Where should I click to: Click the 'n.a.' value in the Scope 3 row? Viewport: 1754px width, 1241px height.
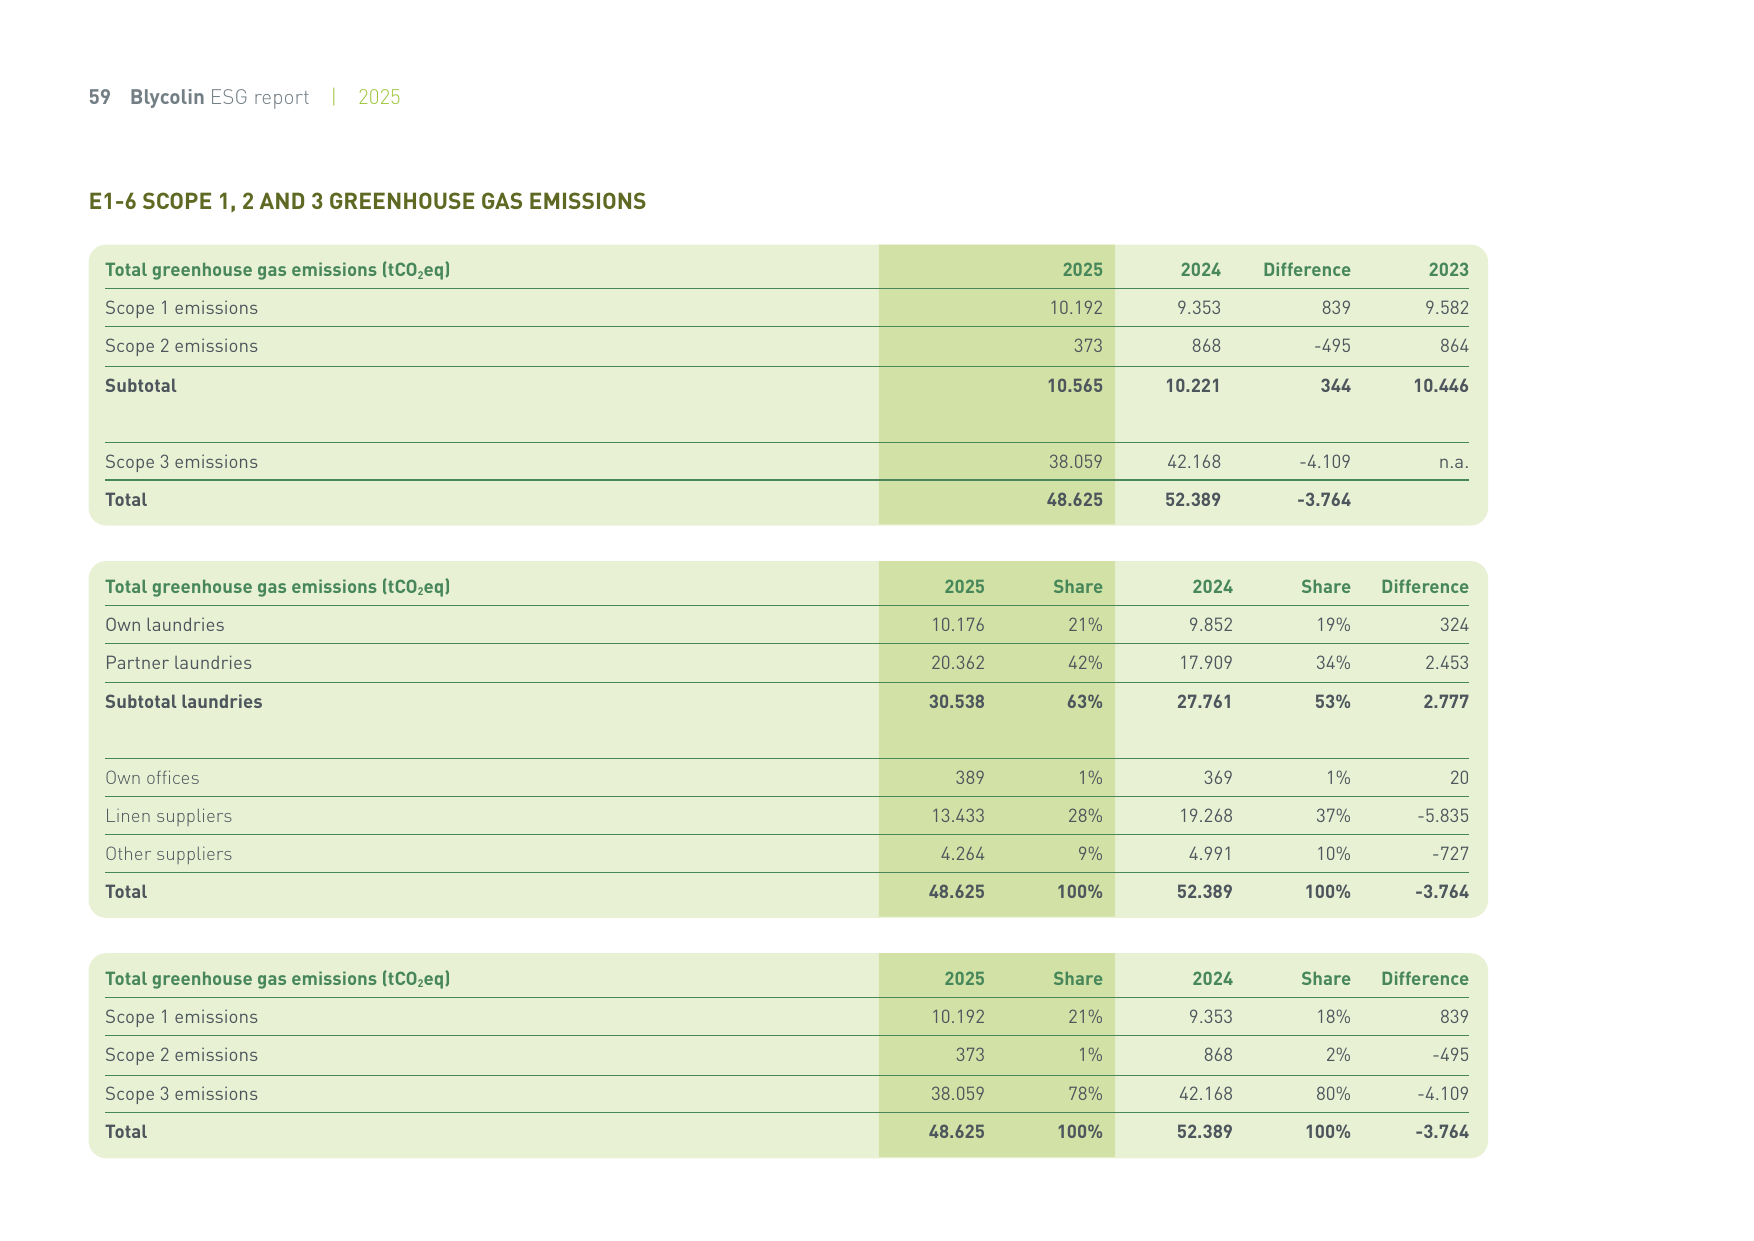(1453, 462)
